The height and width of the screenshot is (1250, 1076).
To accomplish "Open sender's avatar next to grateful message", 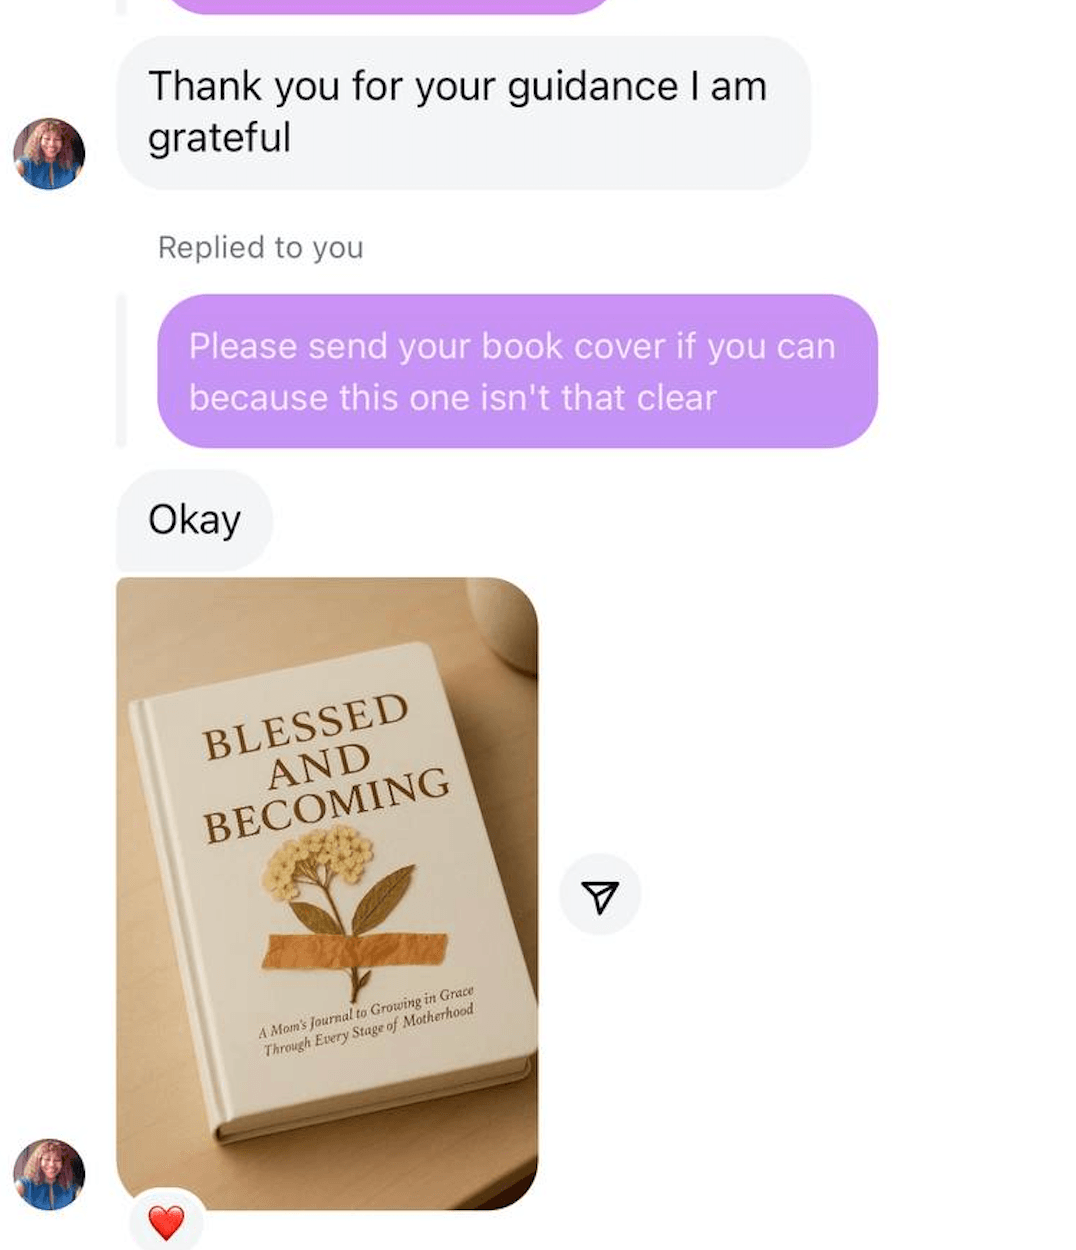I will (49, 154).
